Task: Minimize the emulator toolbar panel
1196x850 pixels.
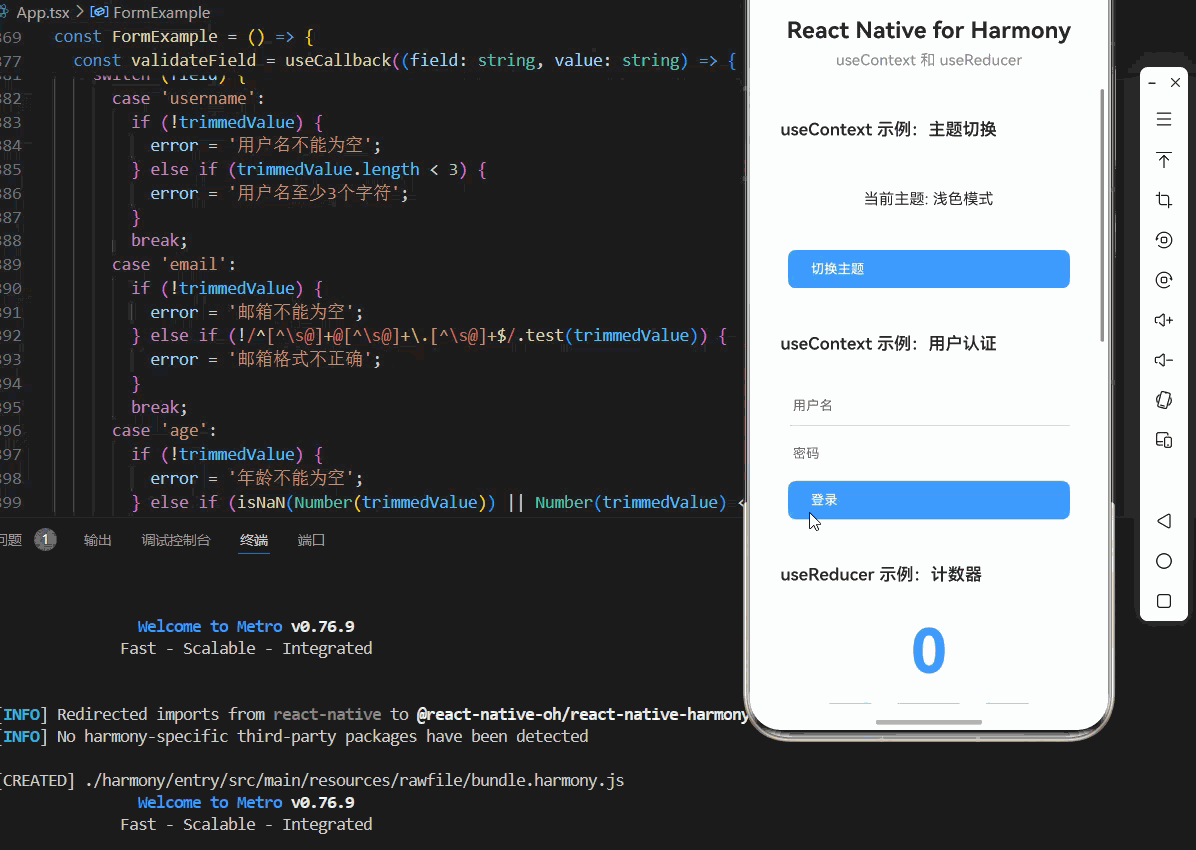Action: click(x=1153, y=82)
